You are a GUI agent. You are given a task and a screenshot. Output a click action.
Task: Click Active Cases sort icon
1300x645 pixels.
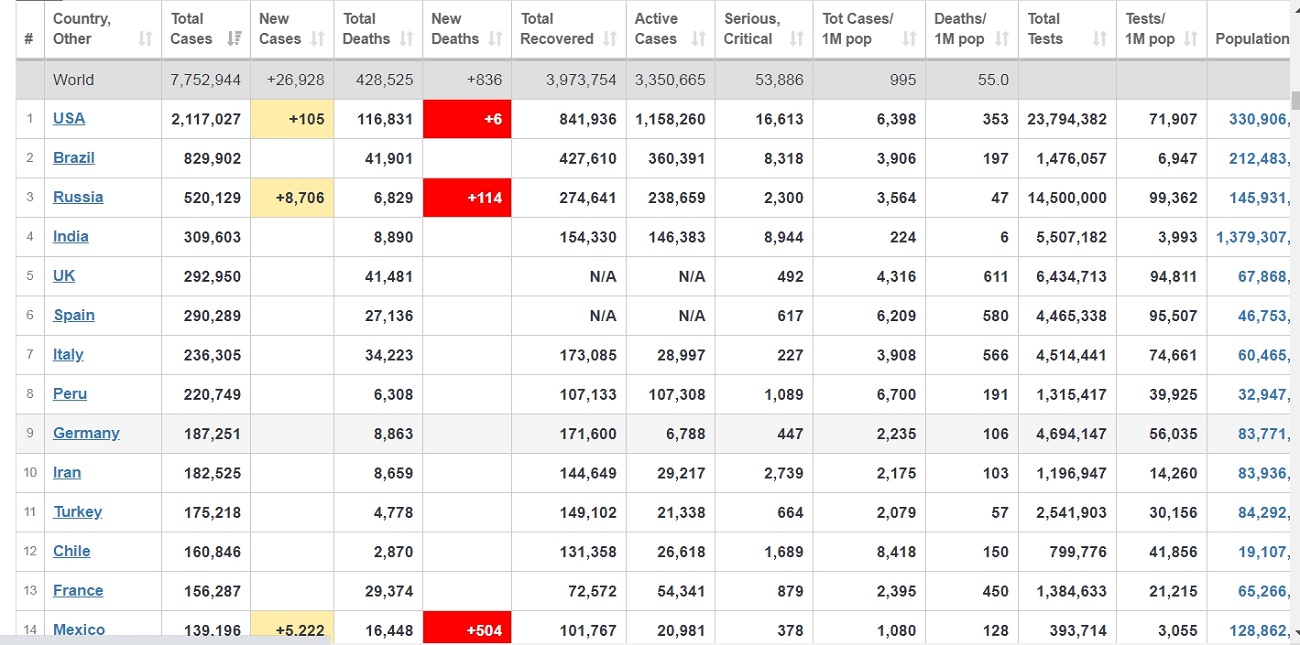coord(698,39)
